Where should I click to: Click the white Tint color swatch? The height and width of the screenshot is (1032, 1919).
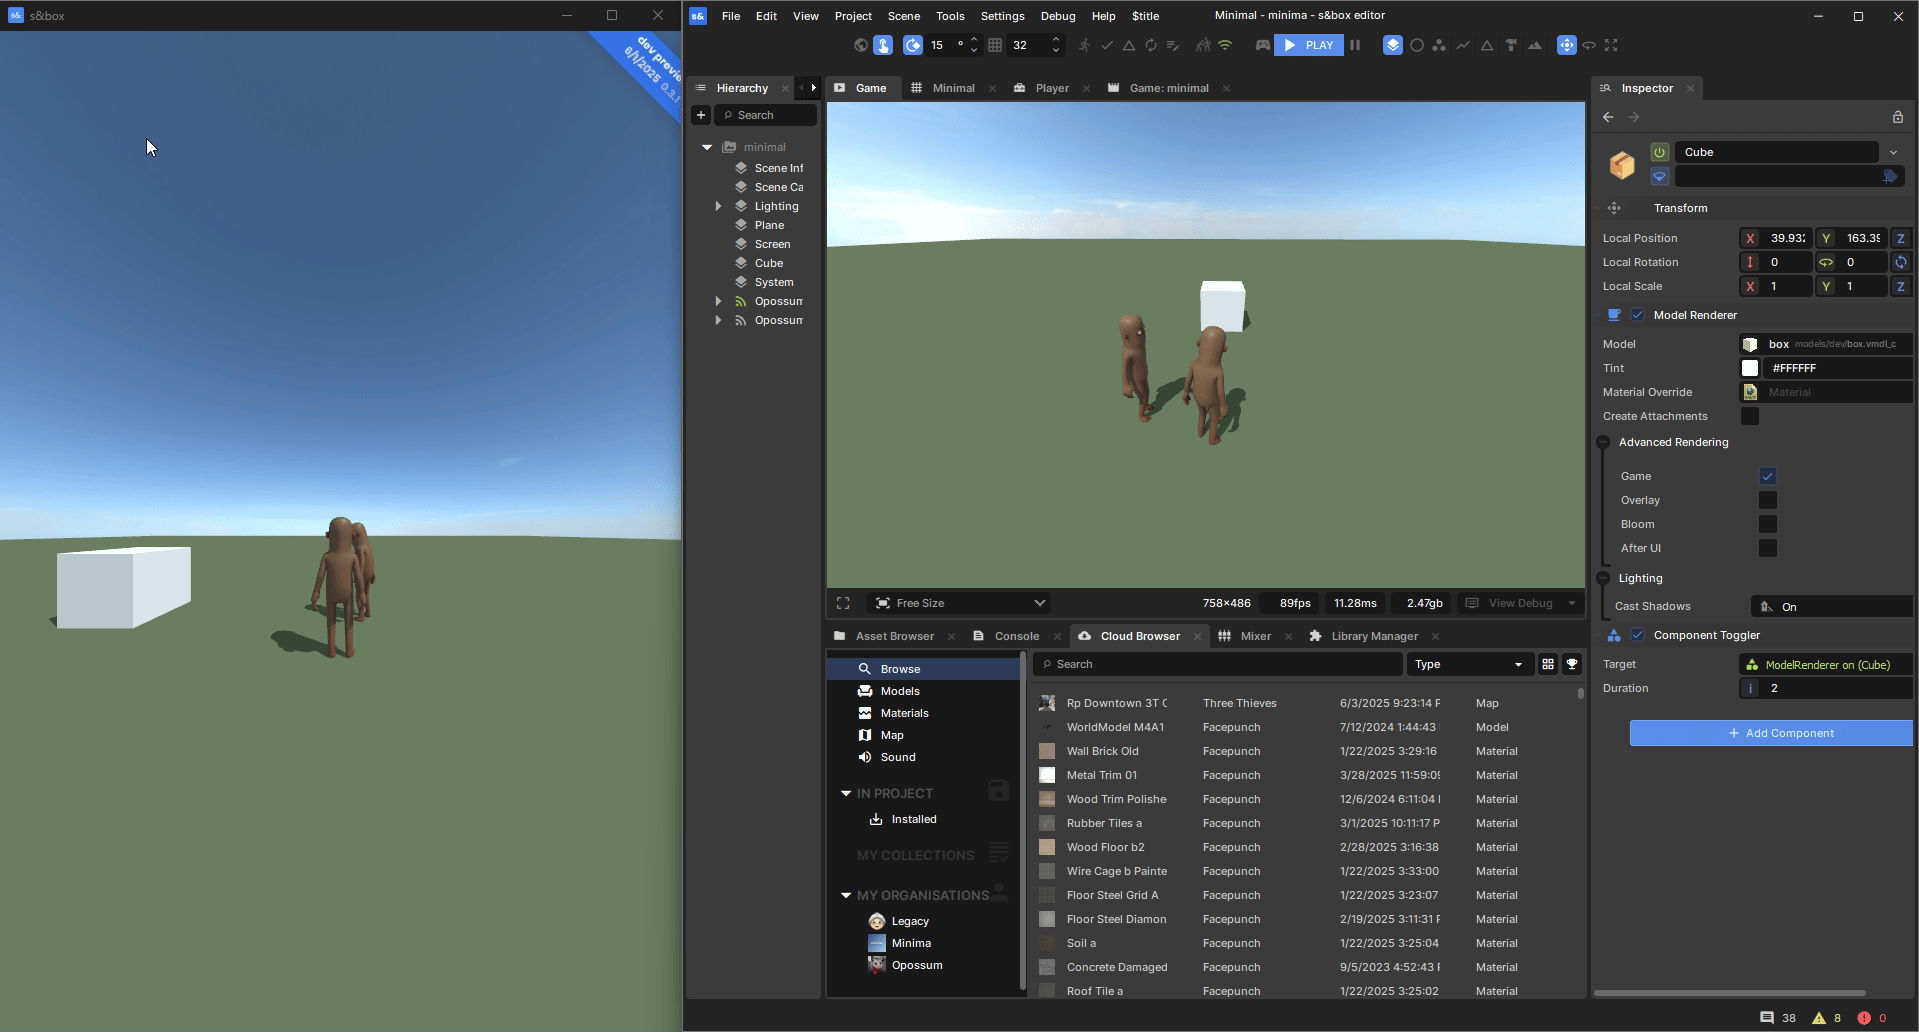[x=1750, y=368]
